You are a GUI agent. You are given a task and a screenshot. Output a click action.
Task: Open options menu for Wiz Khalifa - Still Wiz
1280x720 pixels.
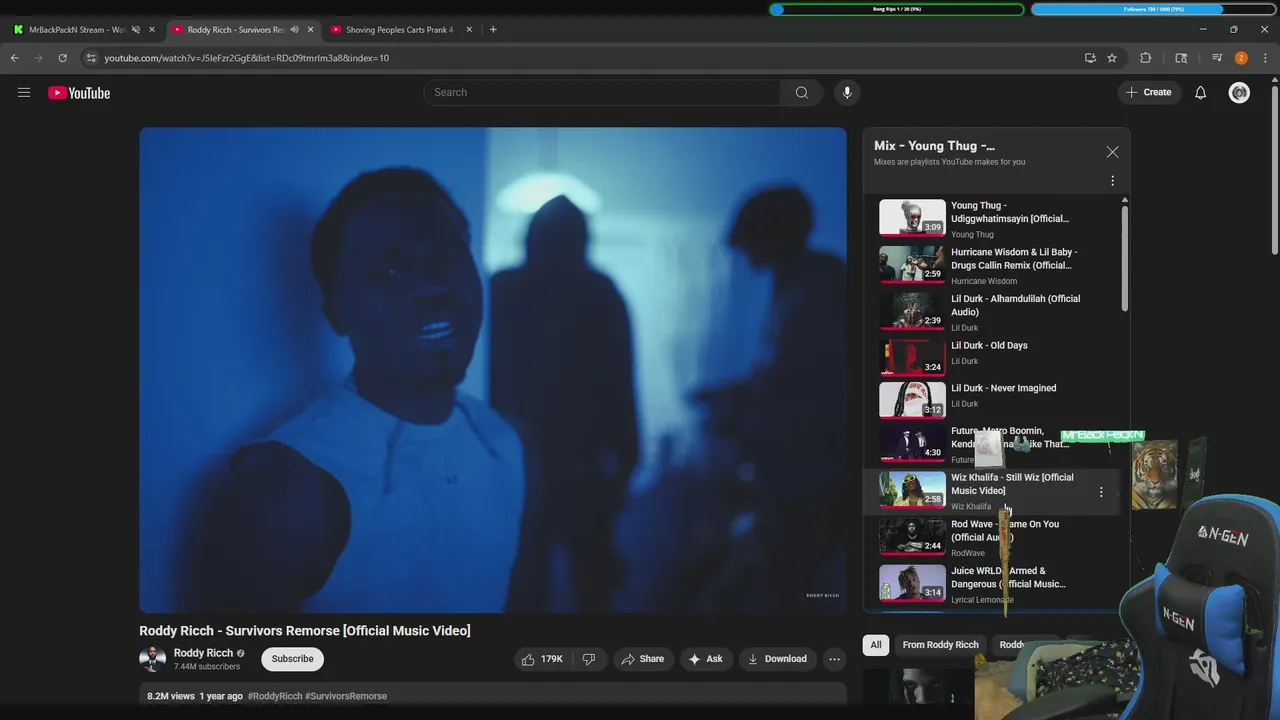click(x=1101, y=492)
